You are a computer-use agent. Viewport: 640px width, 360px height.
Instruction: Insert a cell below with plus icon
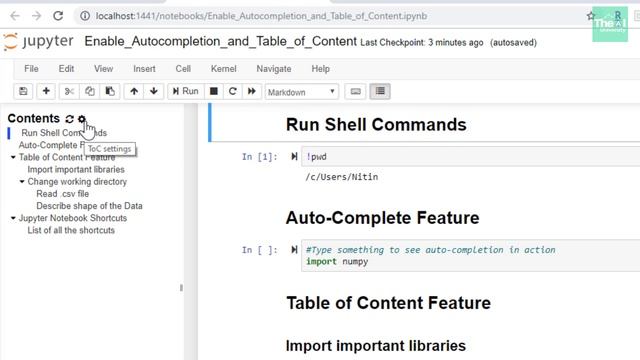pos(46,91)
